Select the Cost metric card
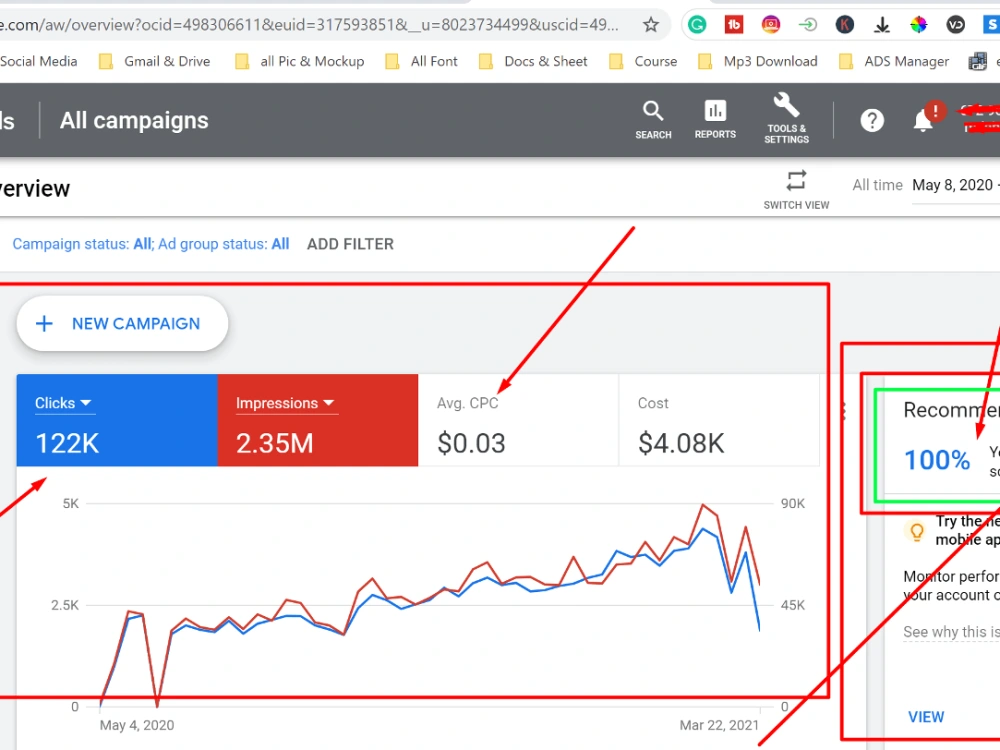 pyautogui.click(x=719, y=420)
